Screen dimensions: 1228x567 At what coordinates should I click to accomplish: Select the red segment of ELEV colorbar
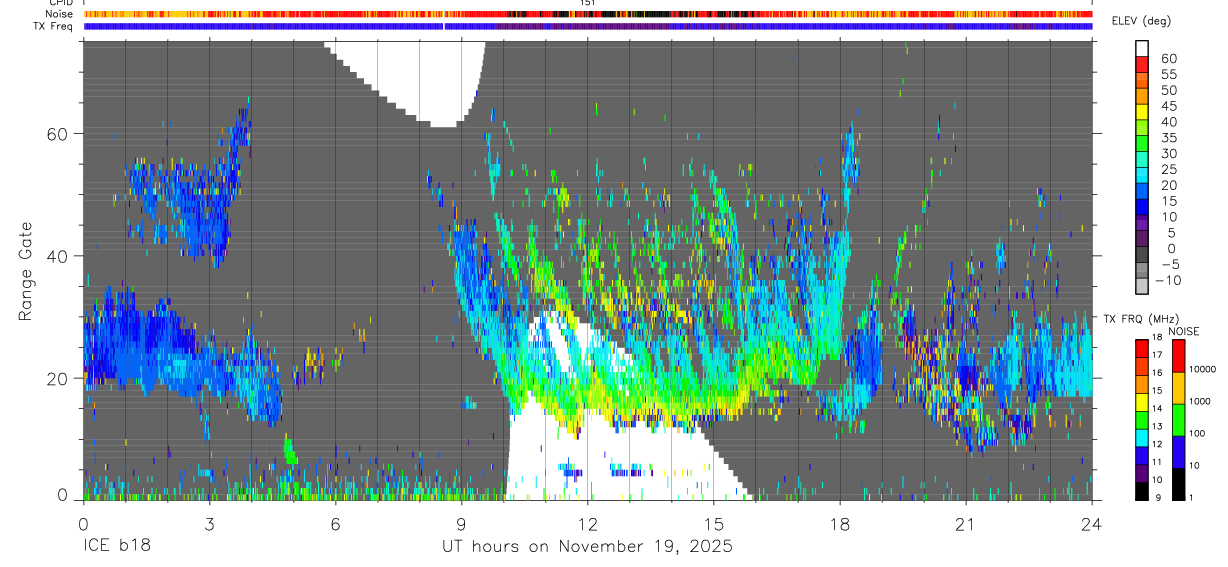pyautogui.click(x=1142, y=64)
